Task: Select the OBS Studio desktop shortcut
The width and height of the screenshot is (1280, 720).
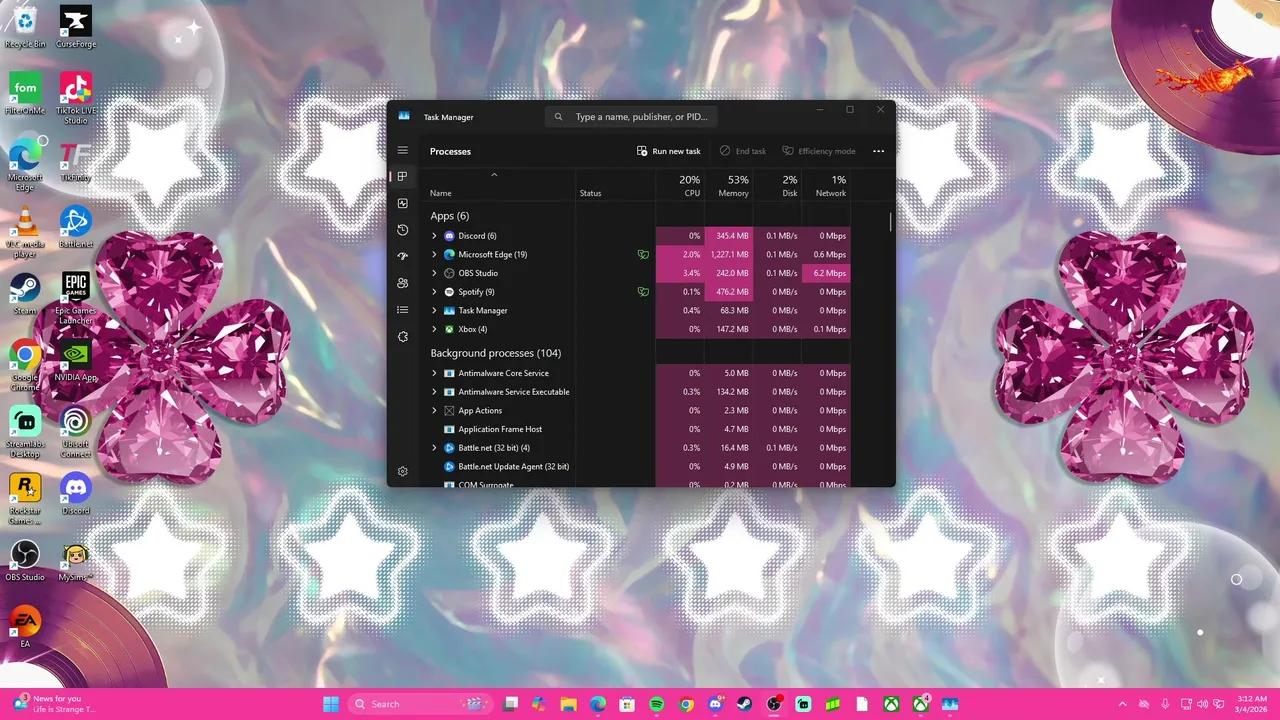Action: pyautogui.click(x=25, y=560)
